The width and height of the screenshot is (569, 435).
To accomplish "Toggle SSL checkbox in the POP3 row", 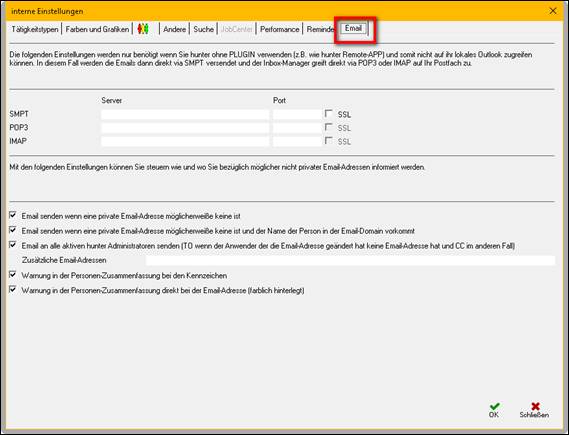I will click(x=328, y=127).
